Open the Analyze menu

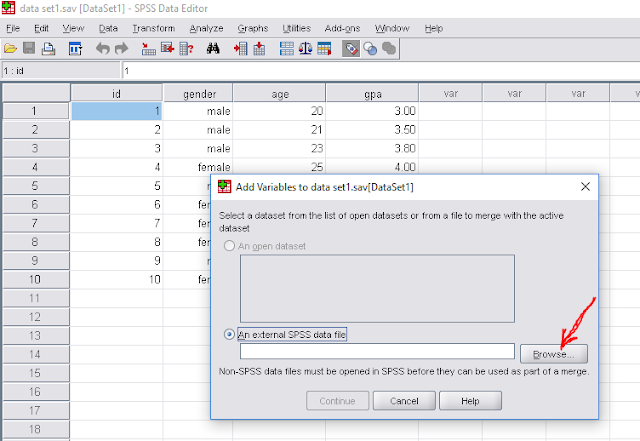point(206,28)
